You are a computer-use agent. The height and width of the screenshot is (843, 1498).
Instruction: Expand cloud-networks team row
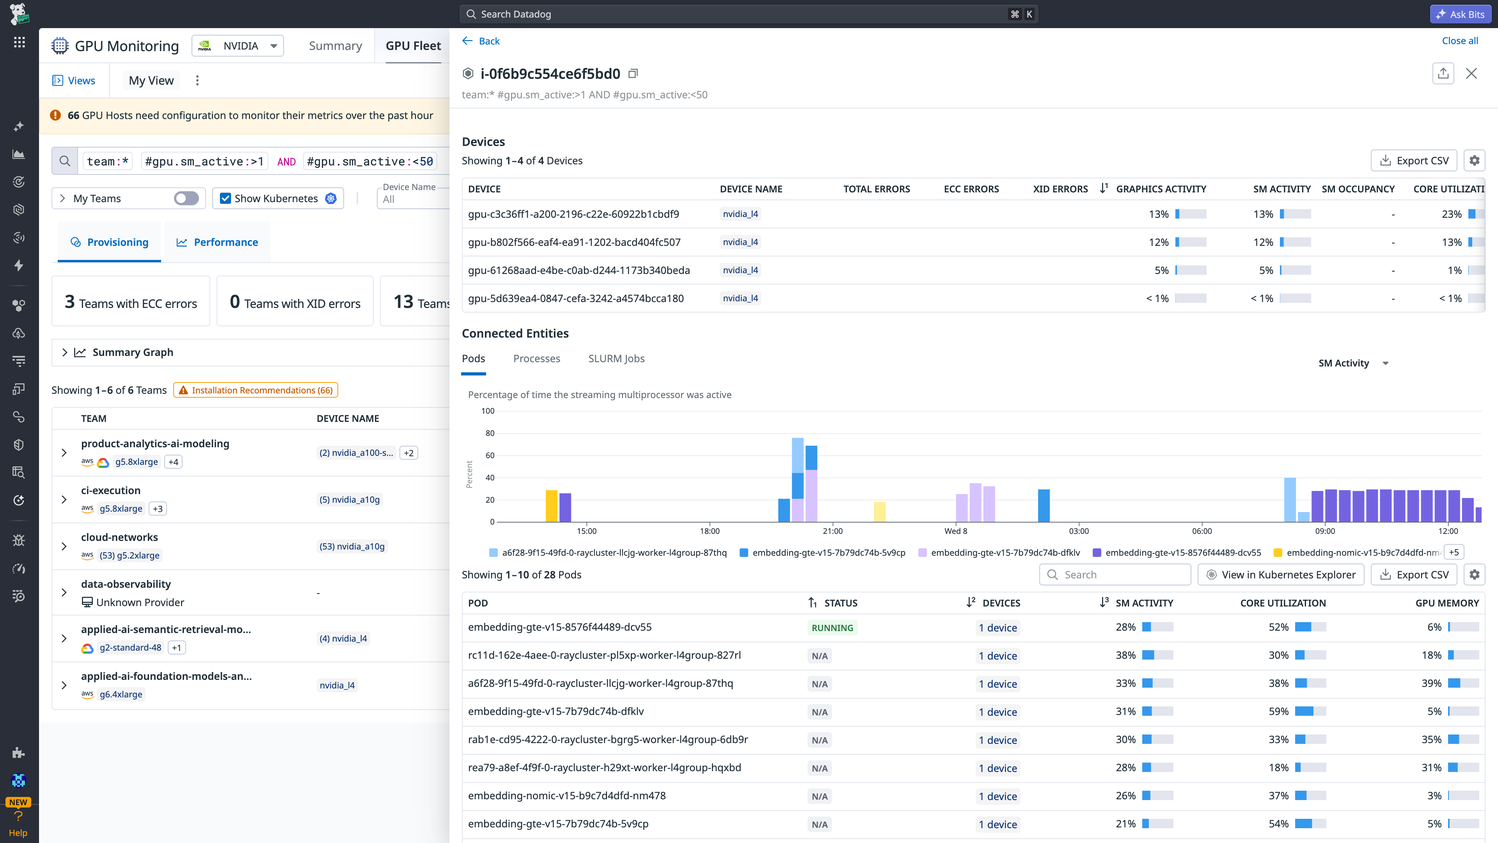tap(64, 547)
